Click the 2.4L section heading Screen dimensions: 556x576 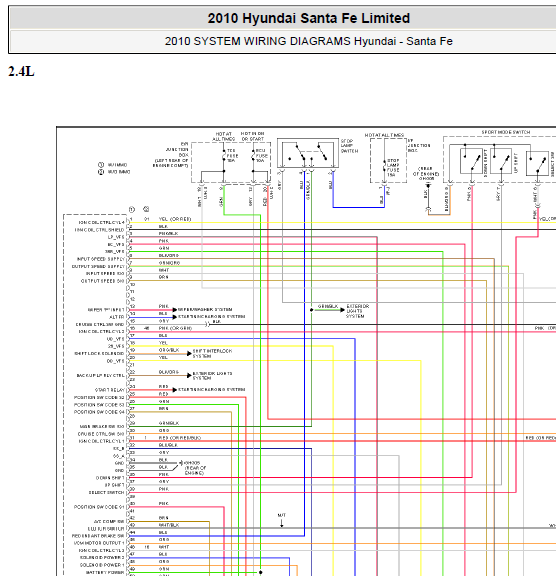[21, 71]
